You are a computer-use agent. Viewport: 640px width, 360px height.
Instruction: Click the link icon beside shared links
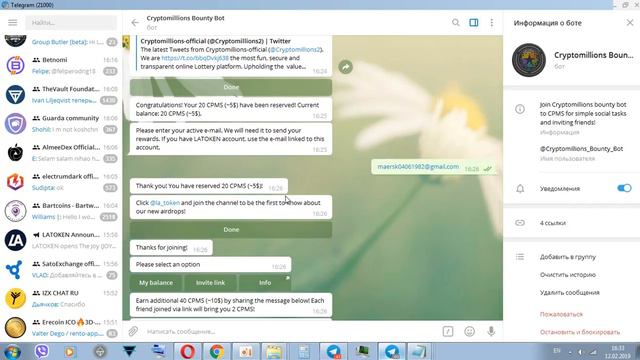click(x=520, y=223)
